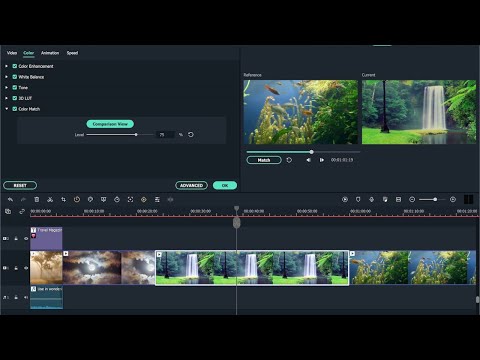Select the Color tab

[28, 53]
